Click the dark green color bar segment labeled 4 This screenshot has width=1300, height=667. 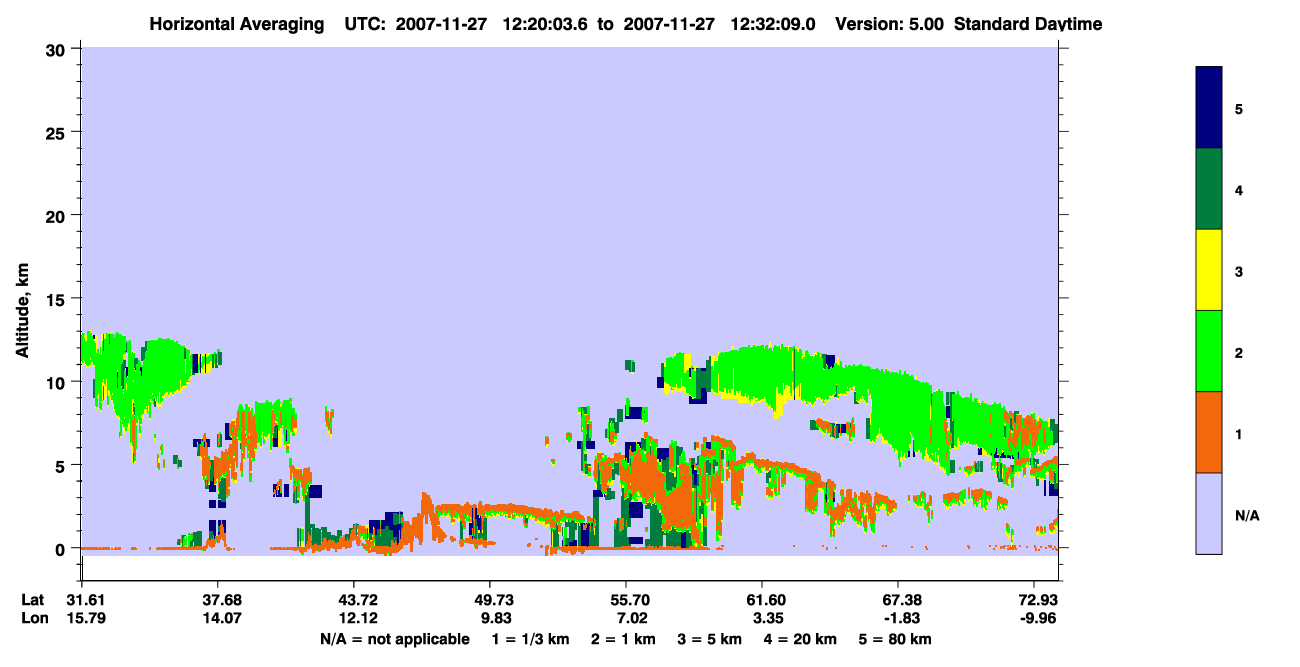click(1208, 189)
